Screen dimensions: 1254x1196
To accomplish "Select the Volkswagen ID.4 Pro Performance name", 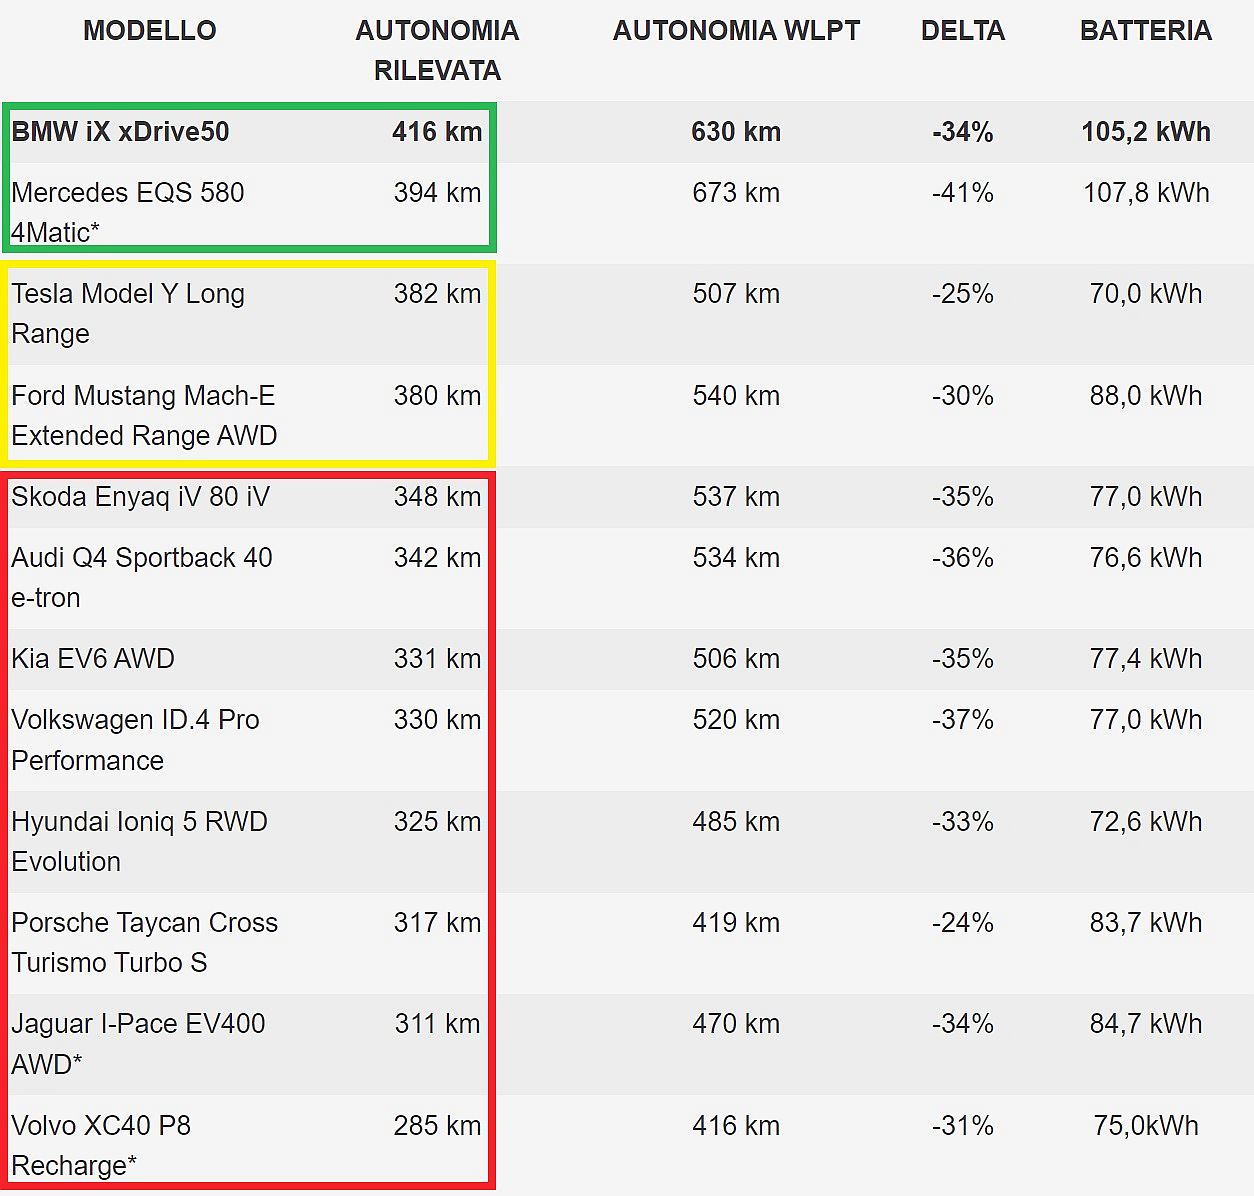I will pyautogui.click(x=135, y=740).
